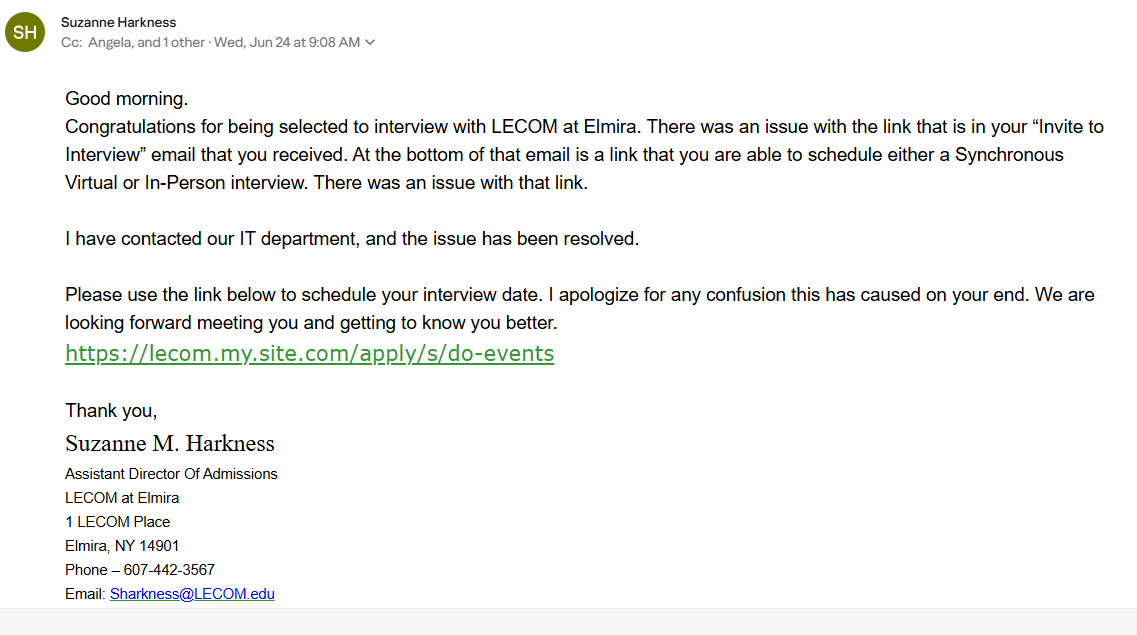Click the sentence about the IT department
Viewport: 1137px width, 635px height.
(352, 238)
